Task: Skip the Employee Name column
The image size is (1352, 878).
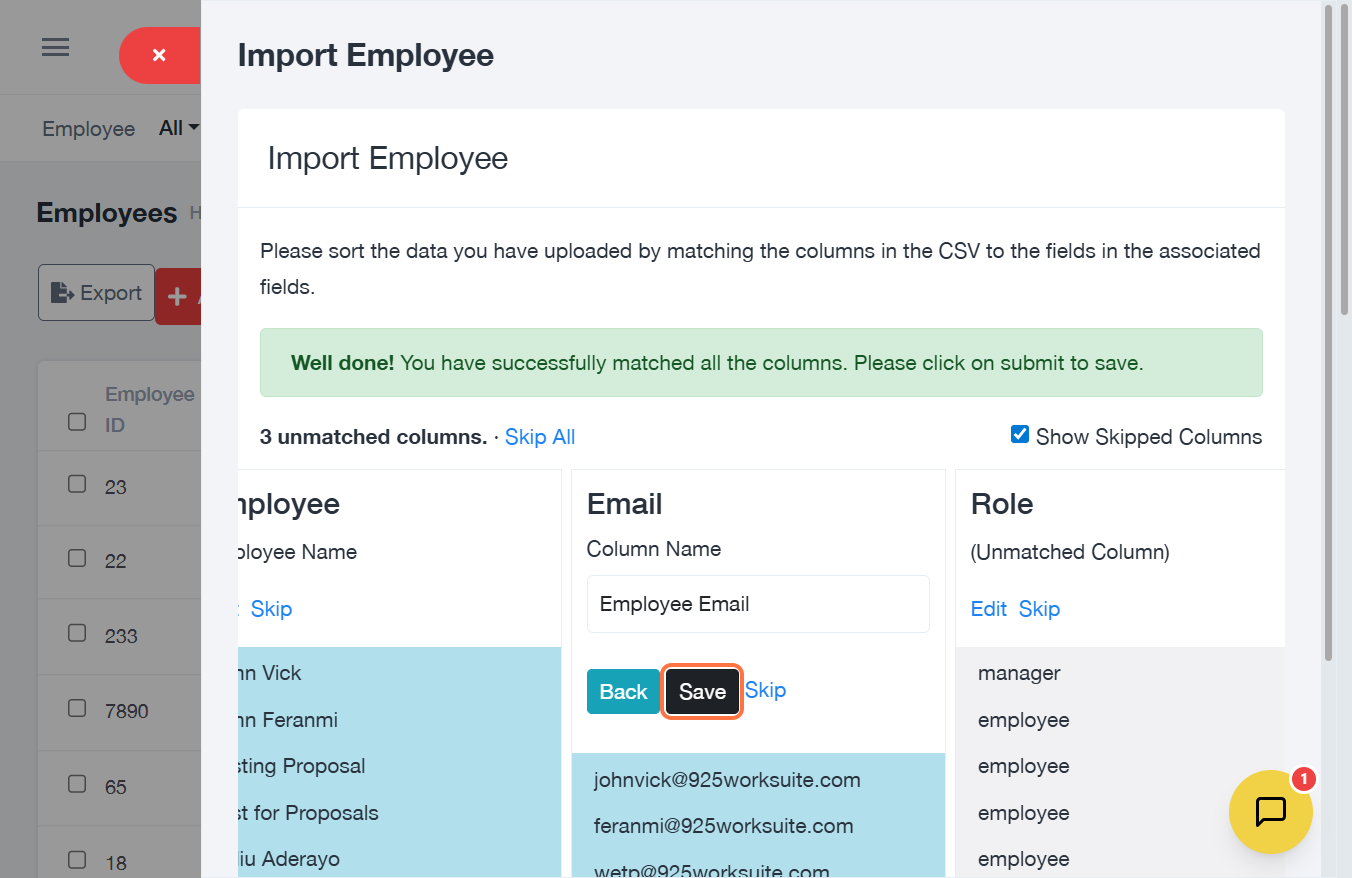Action: coord(271,609)
